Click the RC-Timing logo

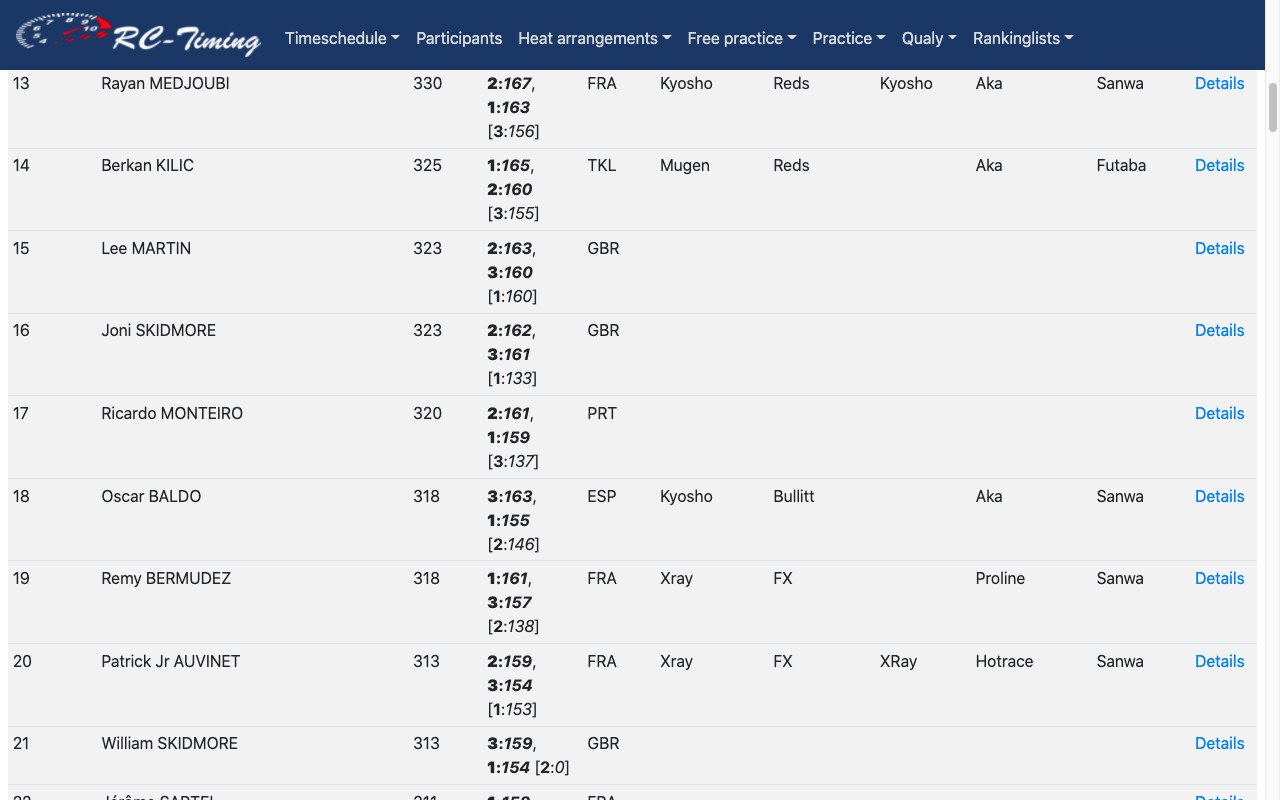point(138,35)
